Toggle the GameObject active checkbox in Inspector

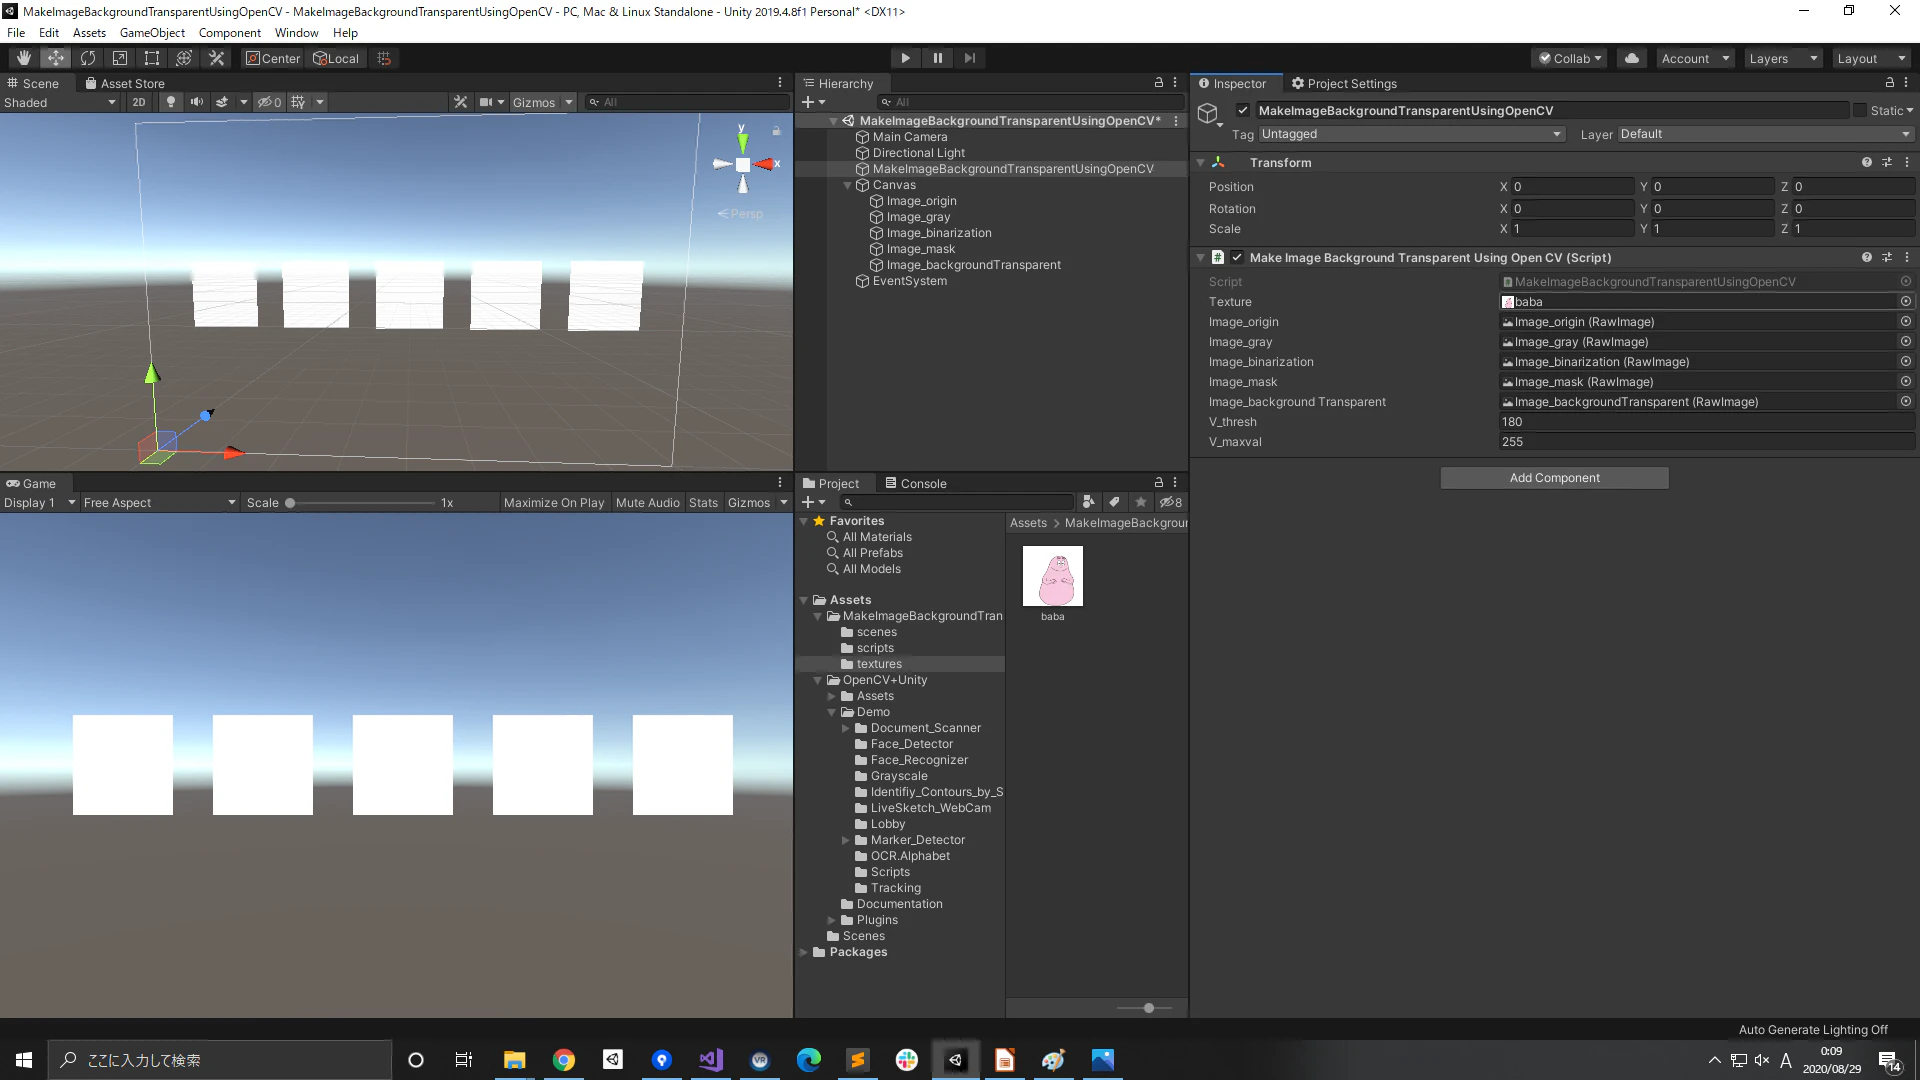point(1243,110)
